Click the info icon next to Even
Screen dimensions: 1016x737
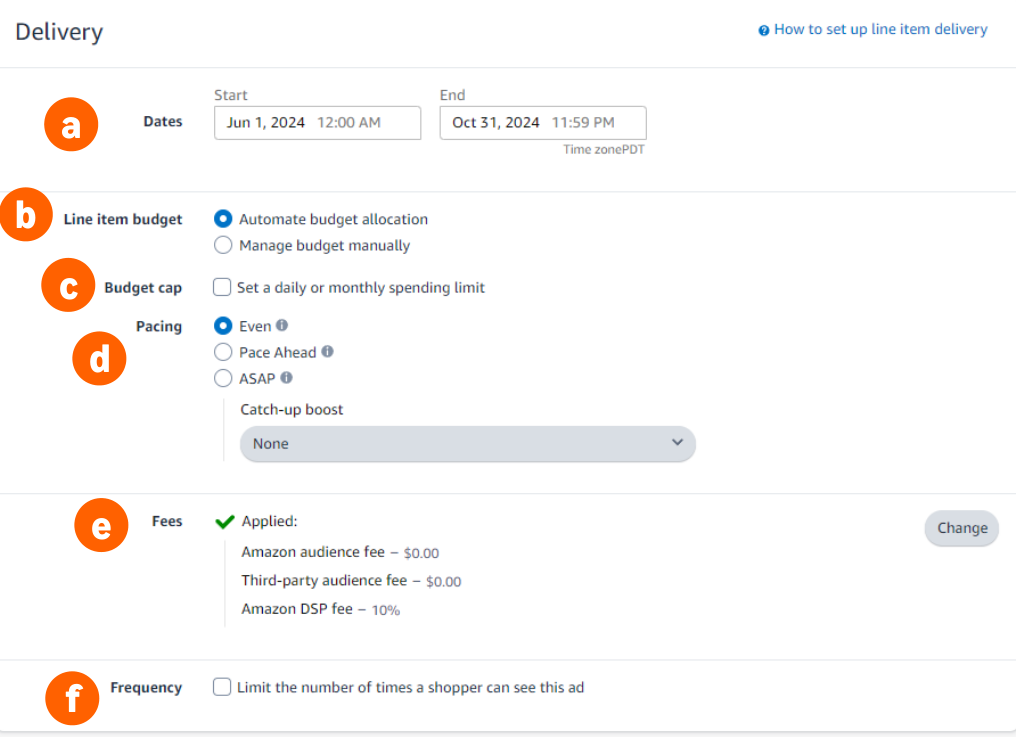tap(282, 325)
